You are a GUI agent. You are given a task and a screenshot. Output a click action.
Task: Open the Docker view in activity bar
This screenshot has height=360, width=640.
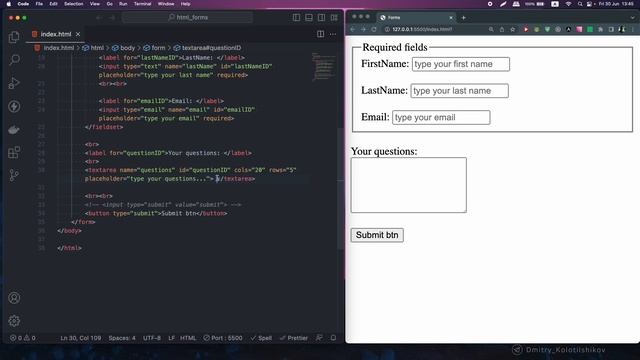pos(14,130)
